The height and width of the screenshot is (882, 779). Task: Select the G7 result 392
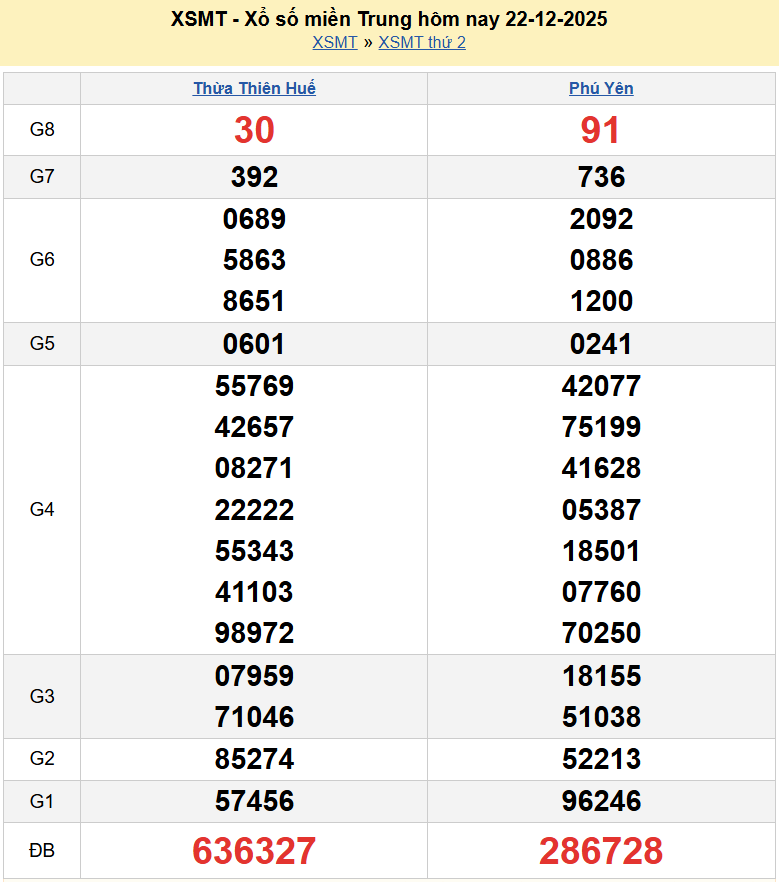[254, 177]
